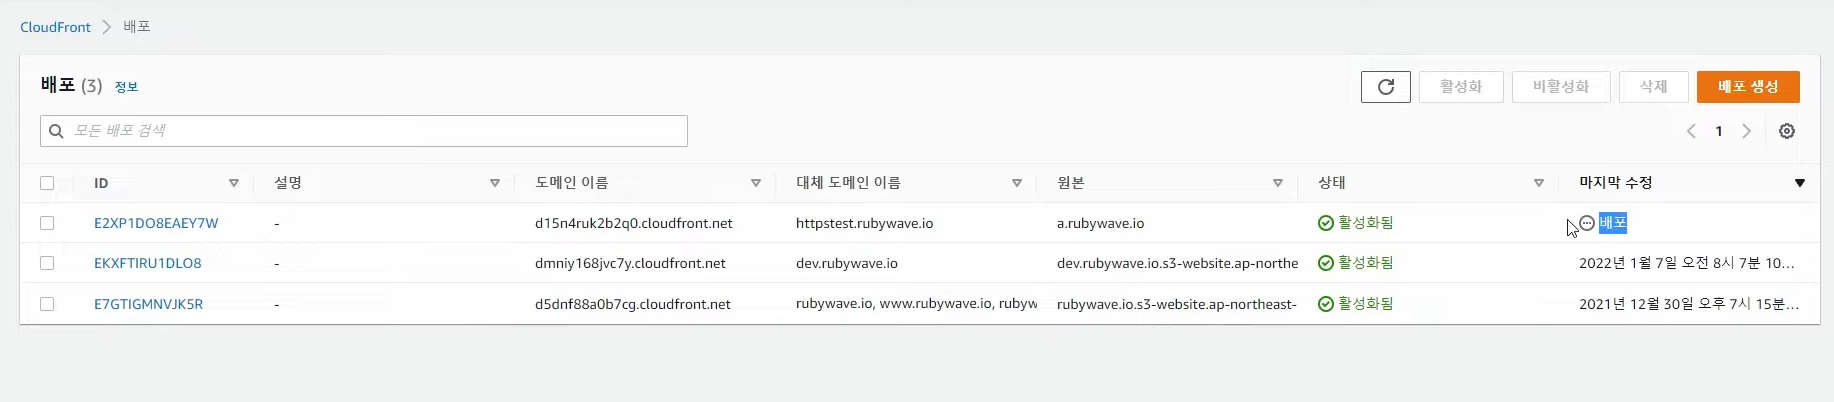Click origin rubywave.io.s3-website.ap-northeast
Image resolution: width=1834 pixels, height=402 pixels.
click(1177, 304)
